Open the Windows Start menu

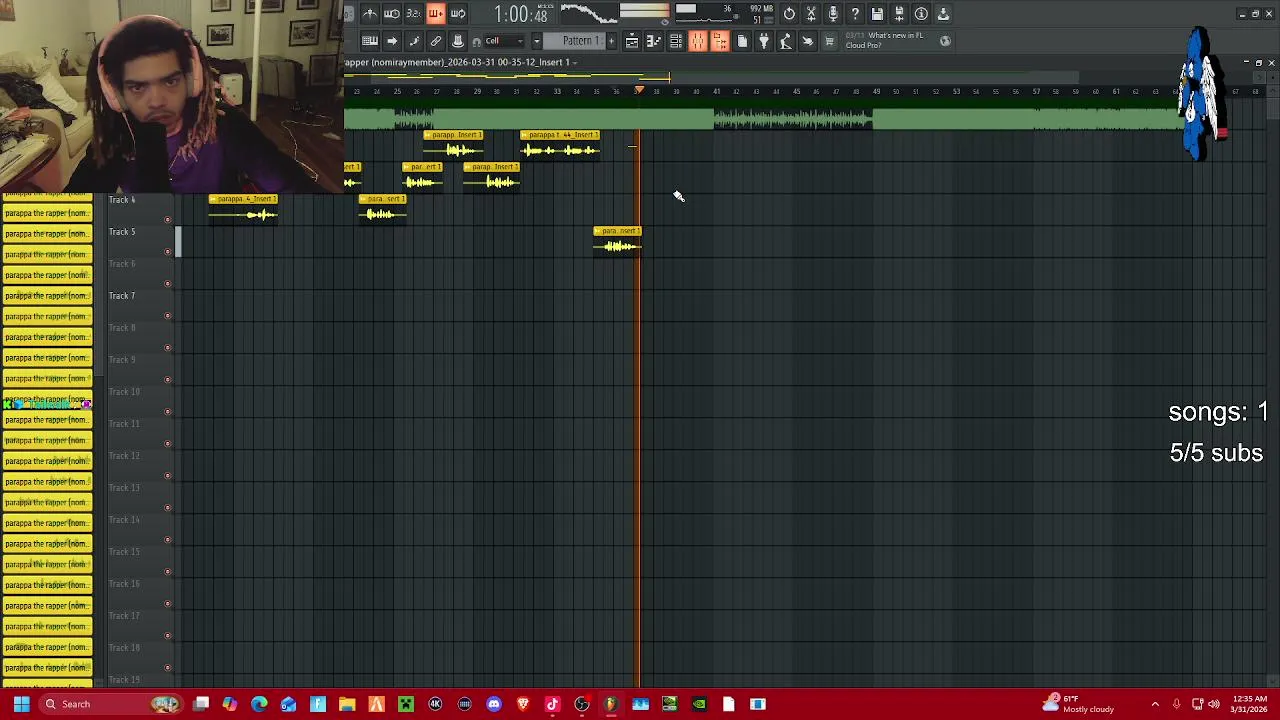coord(21,704)
